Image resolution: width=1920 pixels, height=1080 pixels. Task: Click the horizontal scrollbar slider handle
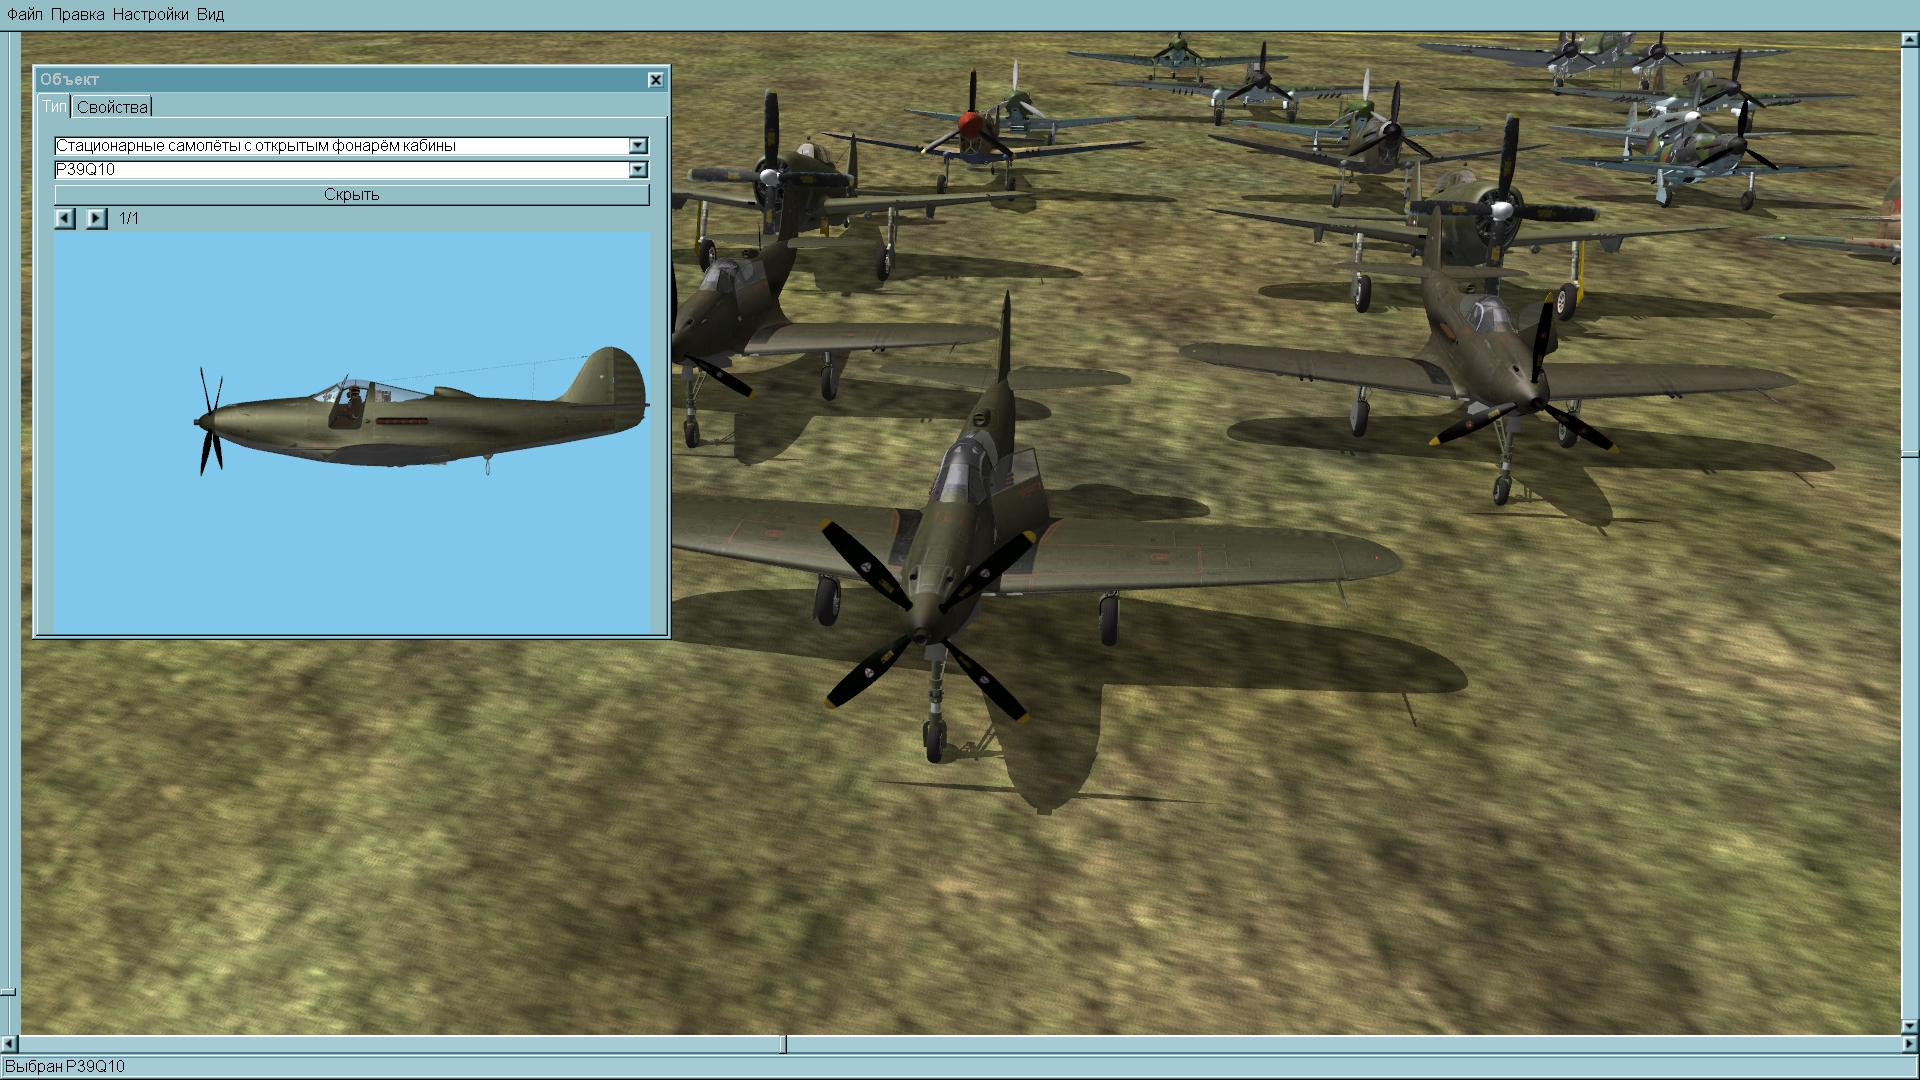point(783,1044)
